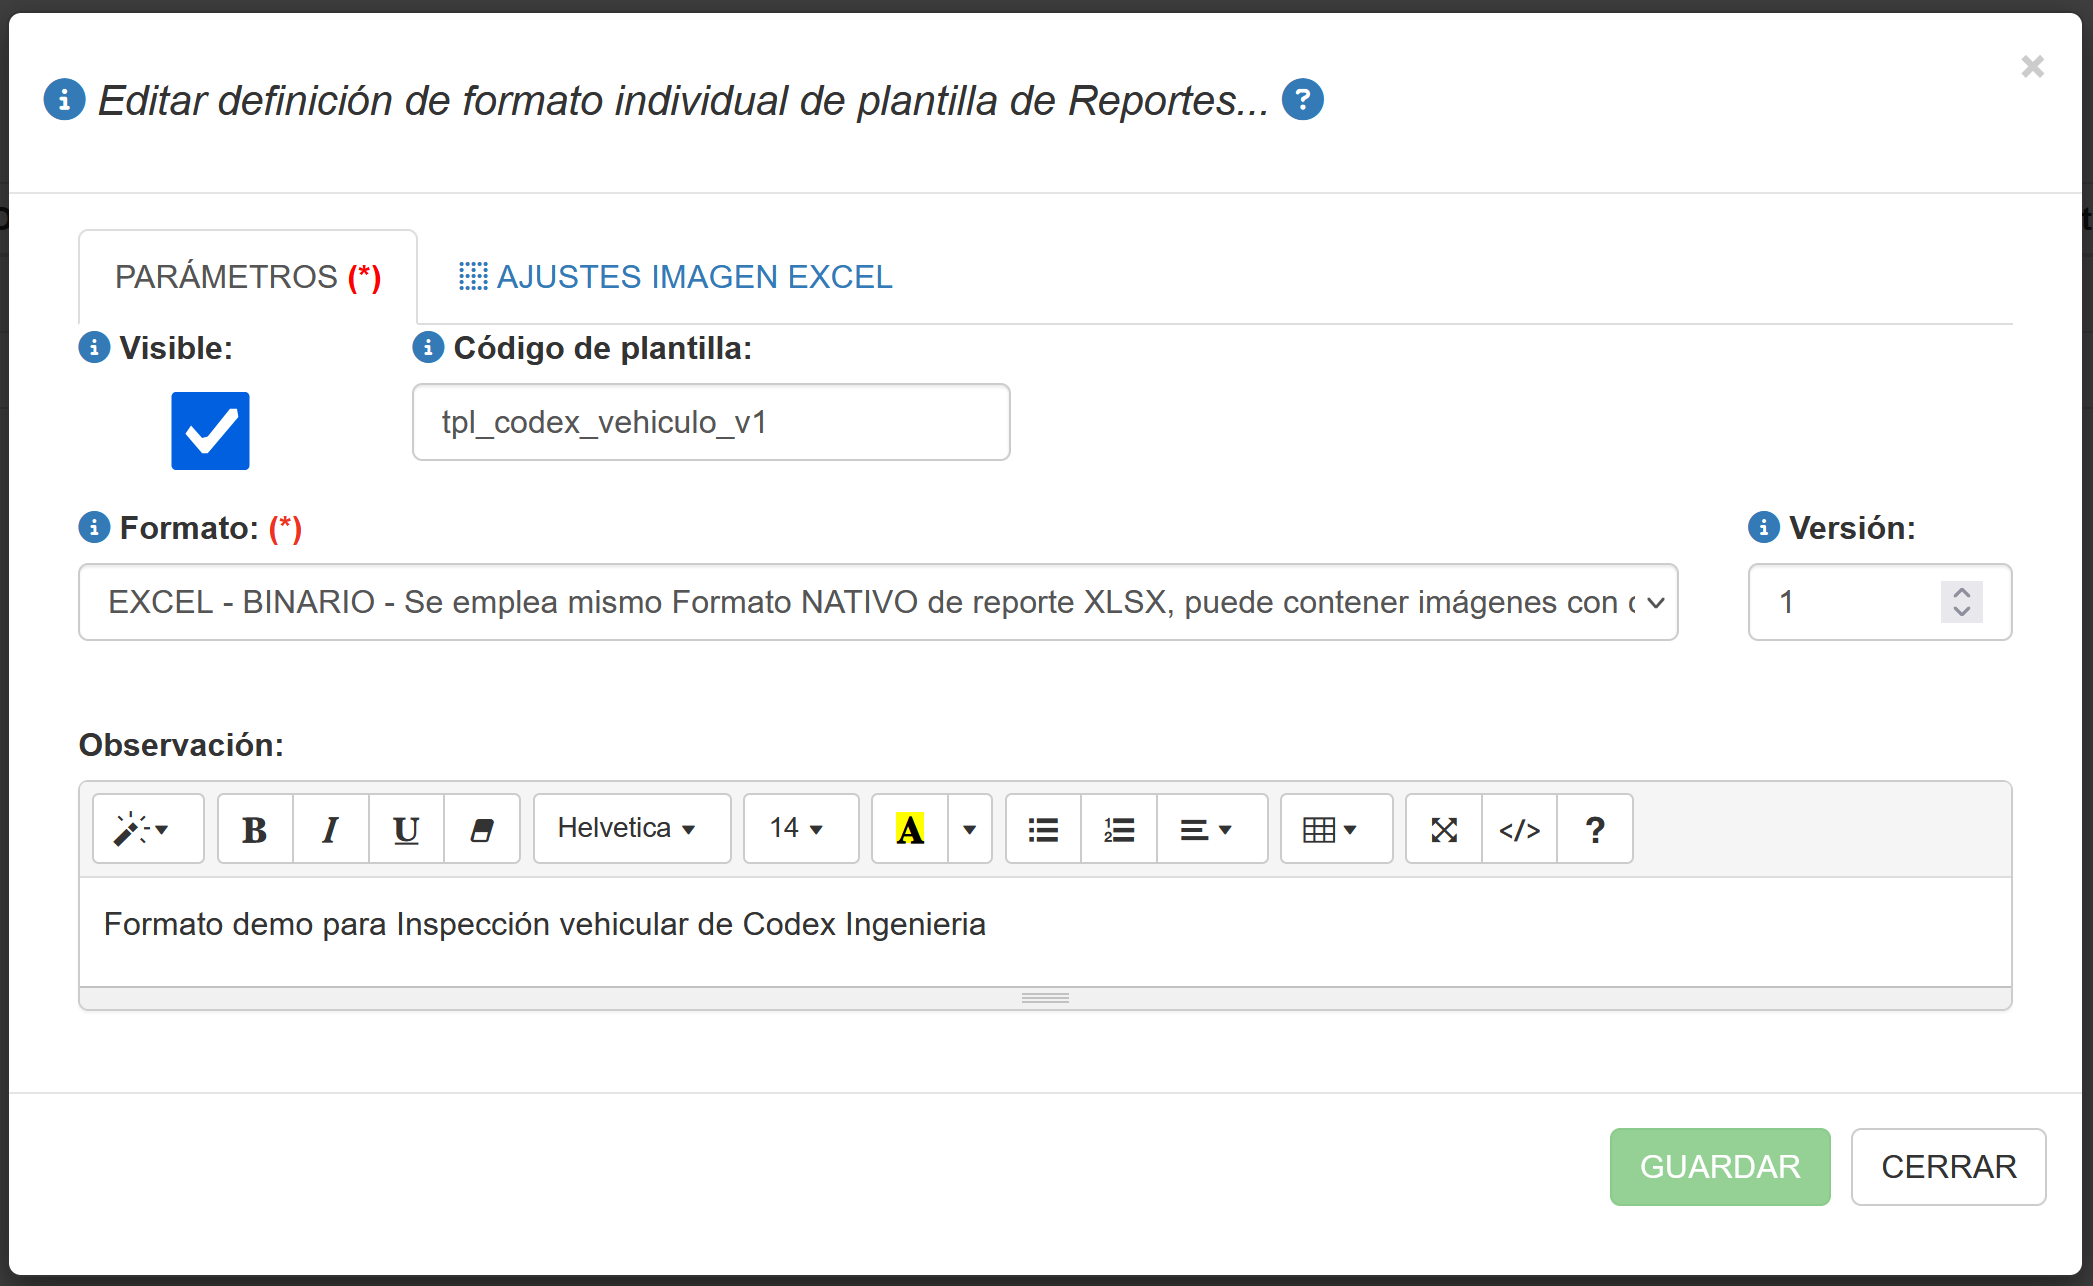Switch to AJUSTES IMAGEN EXCEL tab

point(675,277)
